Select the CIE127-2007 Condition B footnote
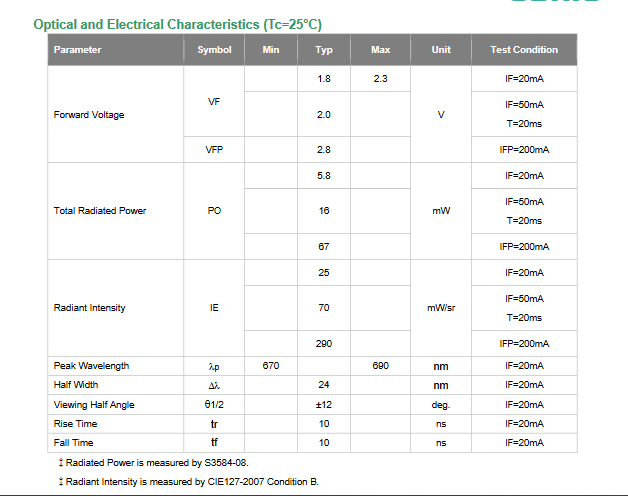The image size is (628, 496). (x=190, y=482)
